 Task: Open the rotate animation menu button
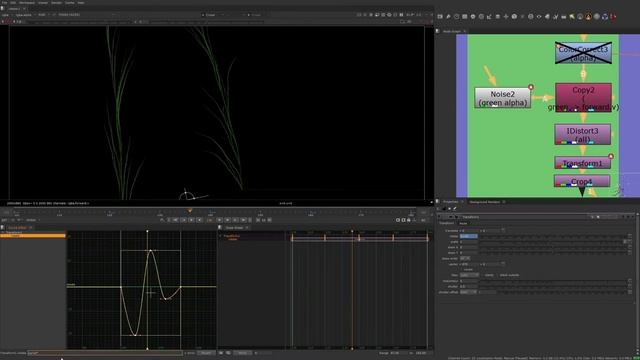(630, 236)
